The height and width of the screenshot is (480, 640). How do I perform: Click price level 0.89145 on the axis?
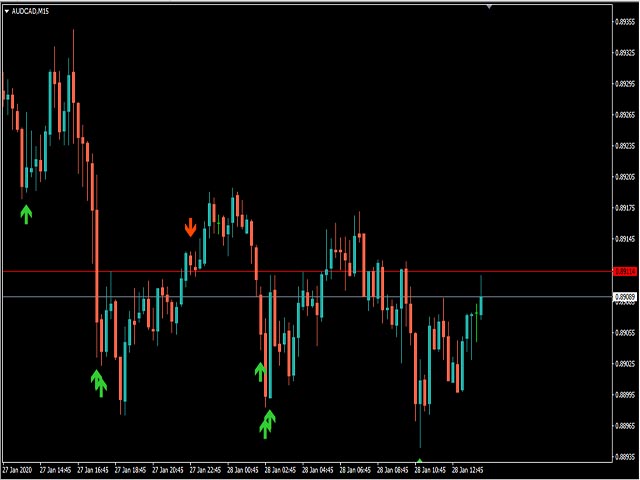(625, 239)
